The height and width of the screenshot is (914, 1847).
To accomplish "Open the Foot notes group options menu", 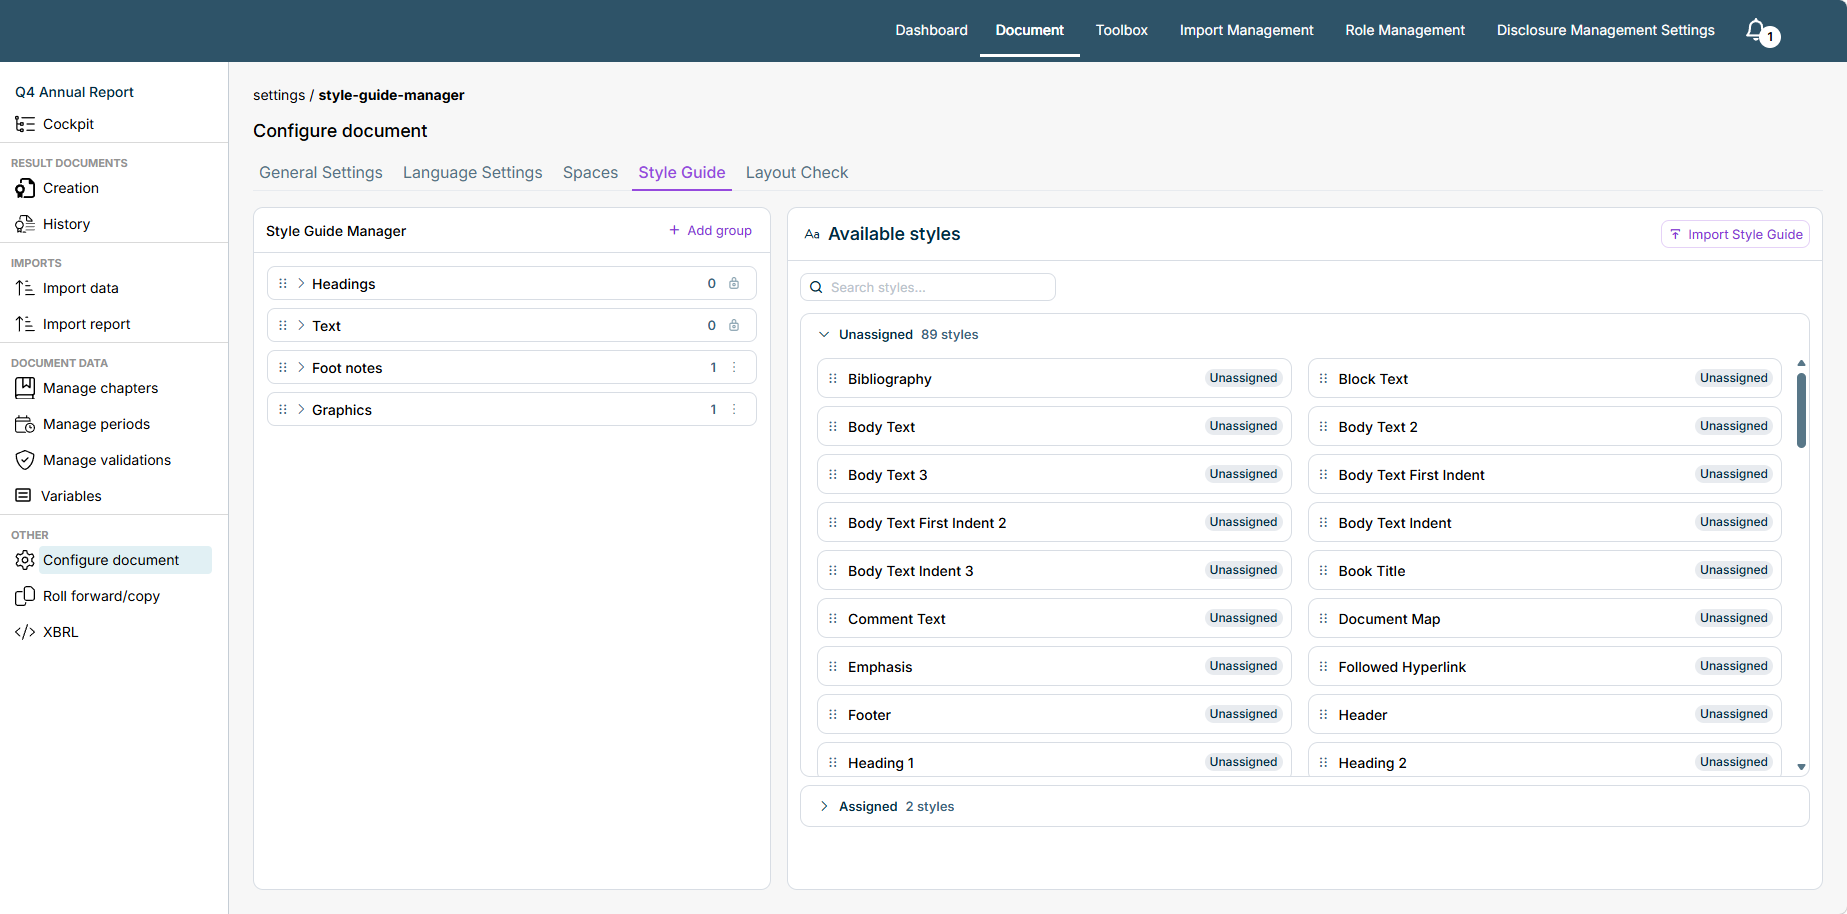I will (x=734, y=367).
